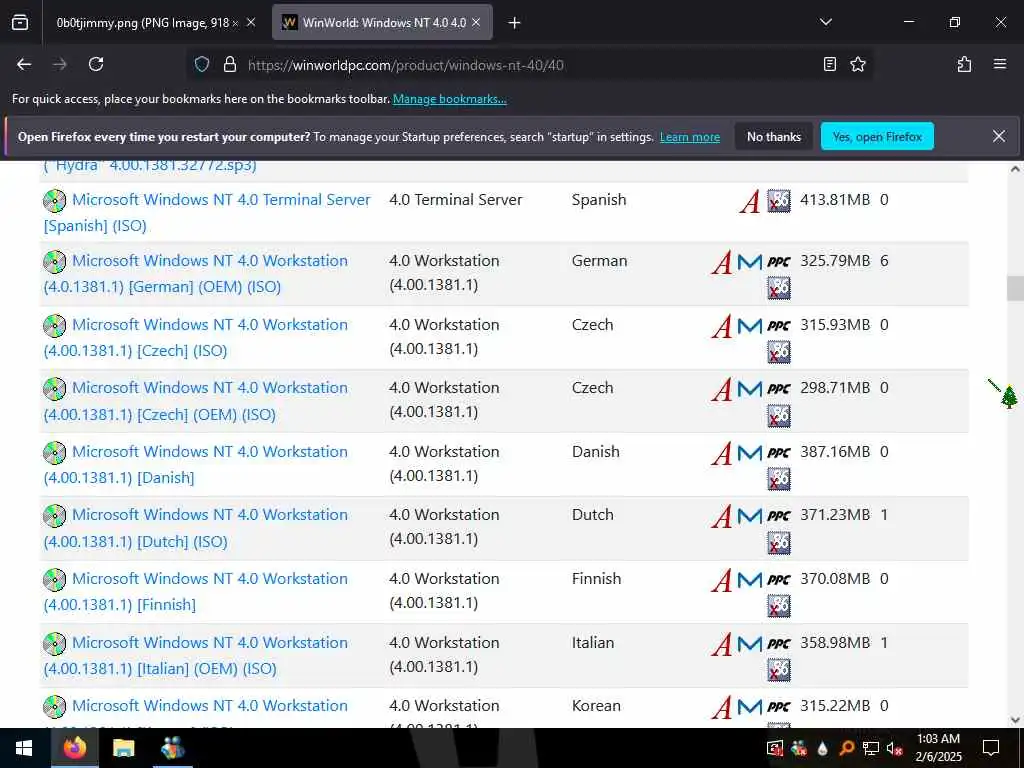The image size is (1024, 768).
Task: Click the Firefox View icon in tab bar
Action: (x=20, y=23)
